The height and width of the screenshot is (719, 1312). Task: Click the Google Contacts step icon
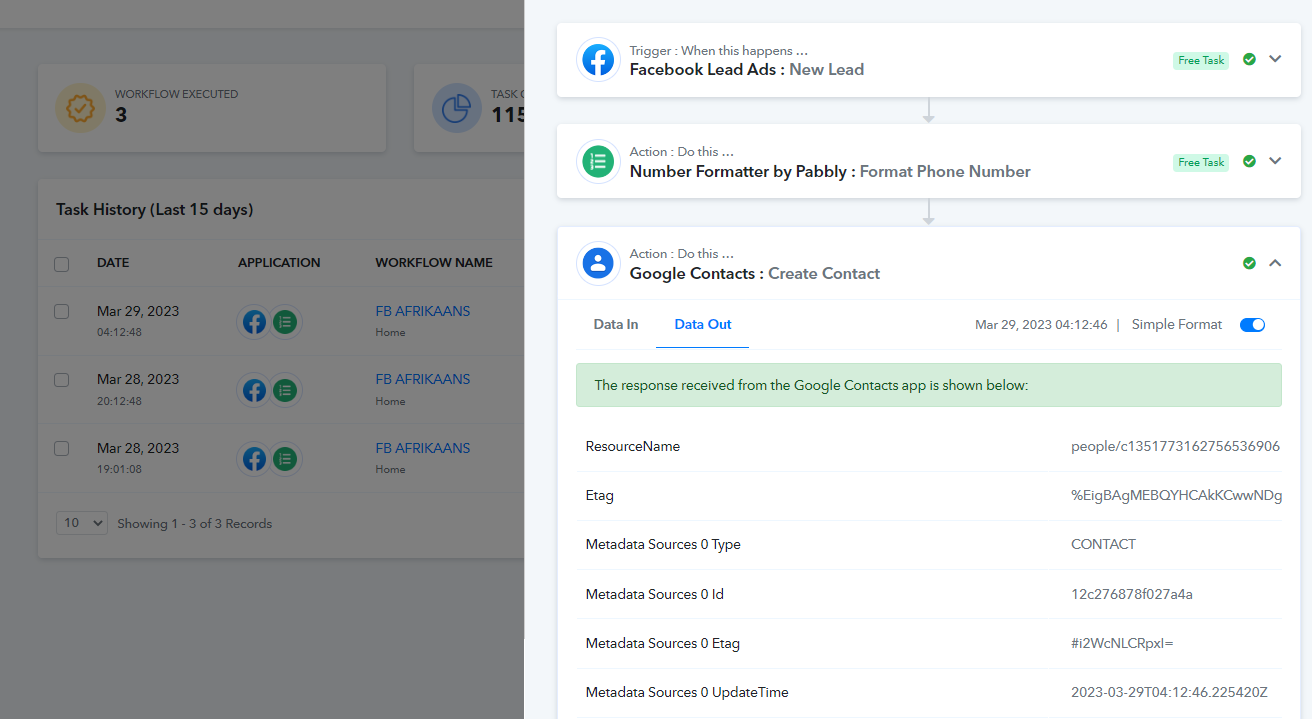tap(598, 264)
